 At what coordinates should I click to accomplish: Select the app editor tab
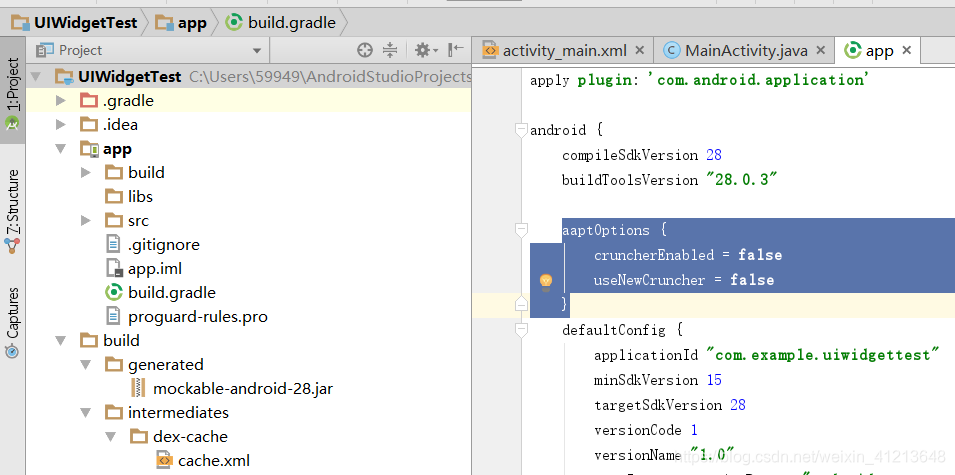878,51
